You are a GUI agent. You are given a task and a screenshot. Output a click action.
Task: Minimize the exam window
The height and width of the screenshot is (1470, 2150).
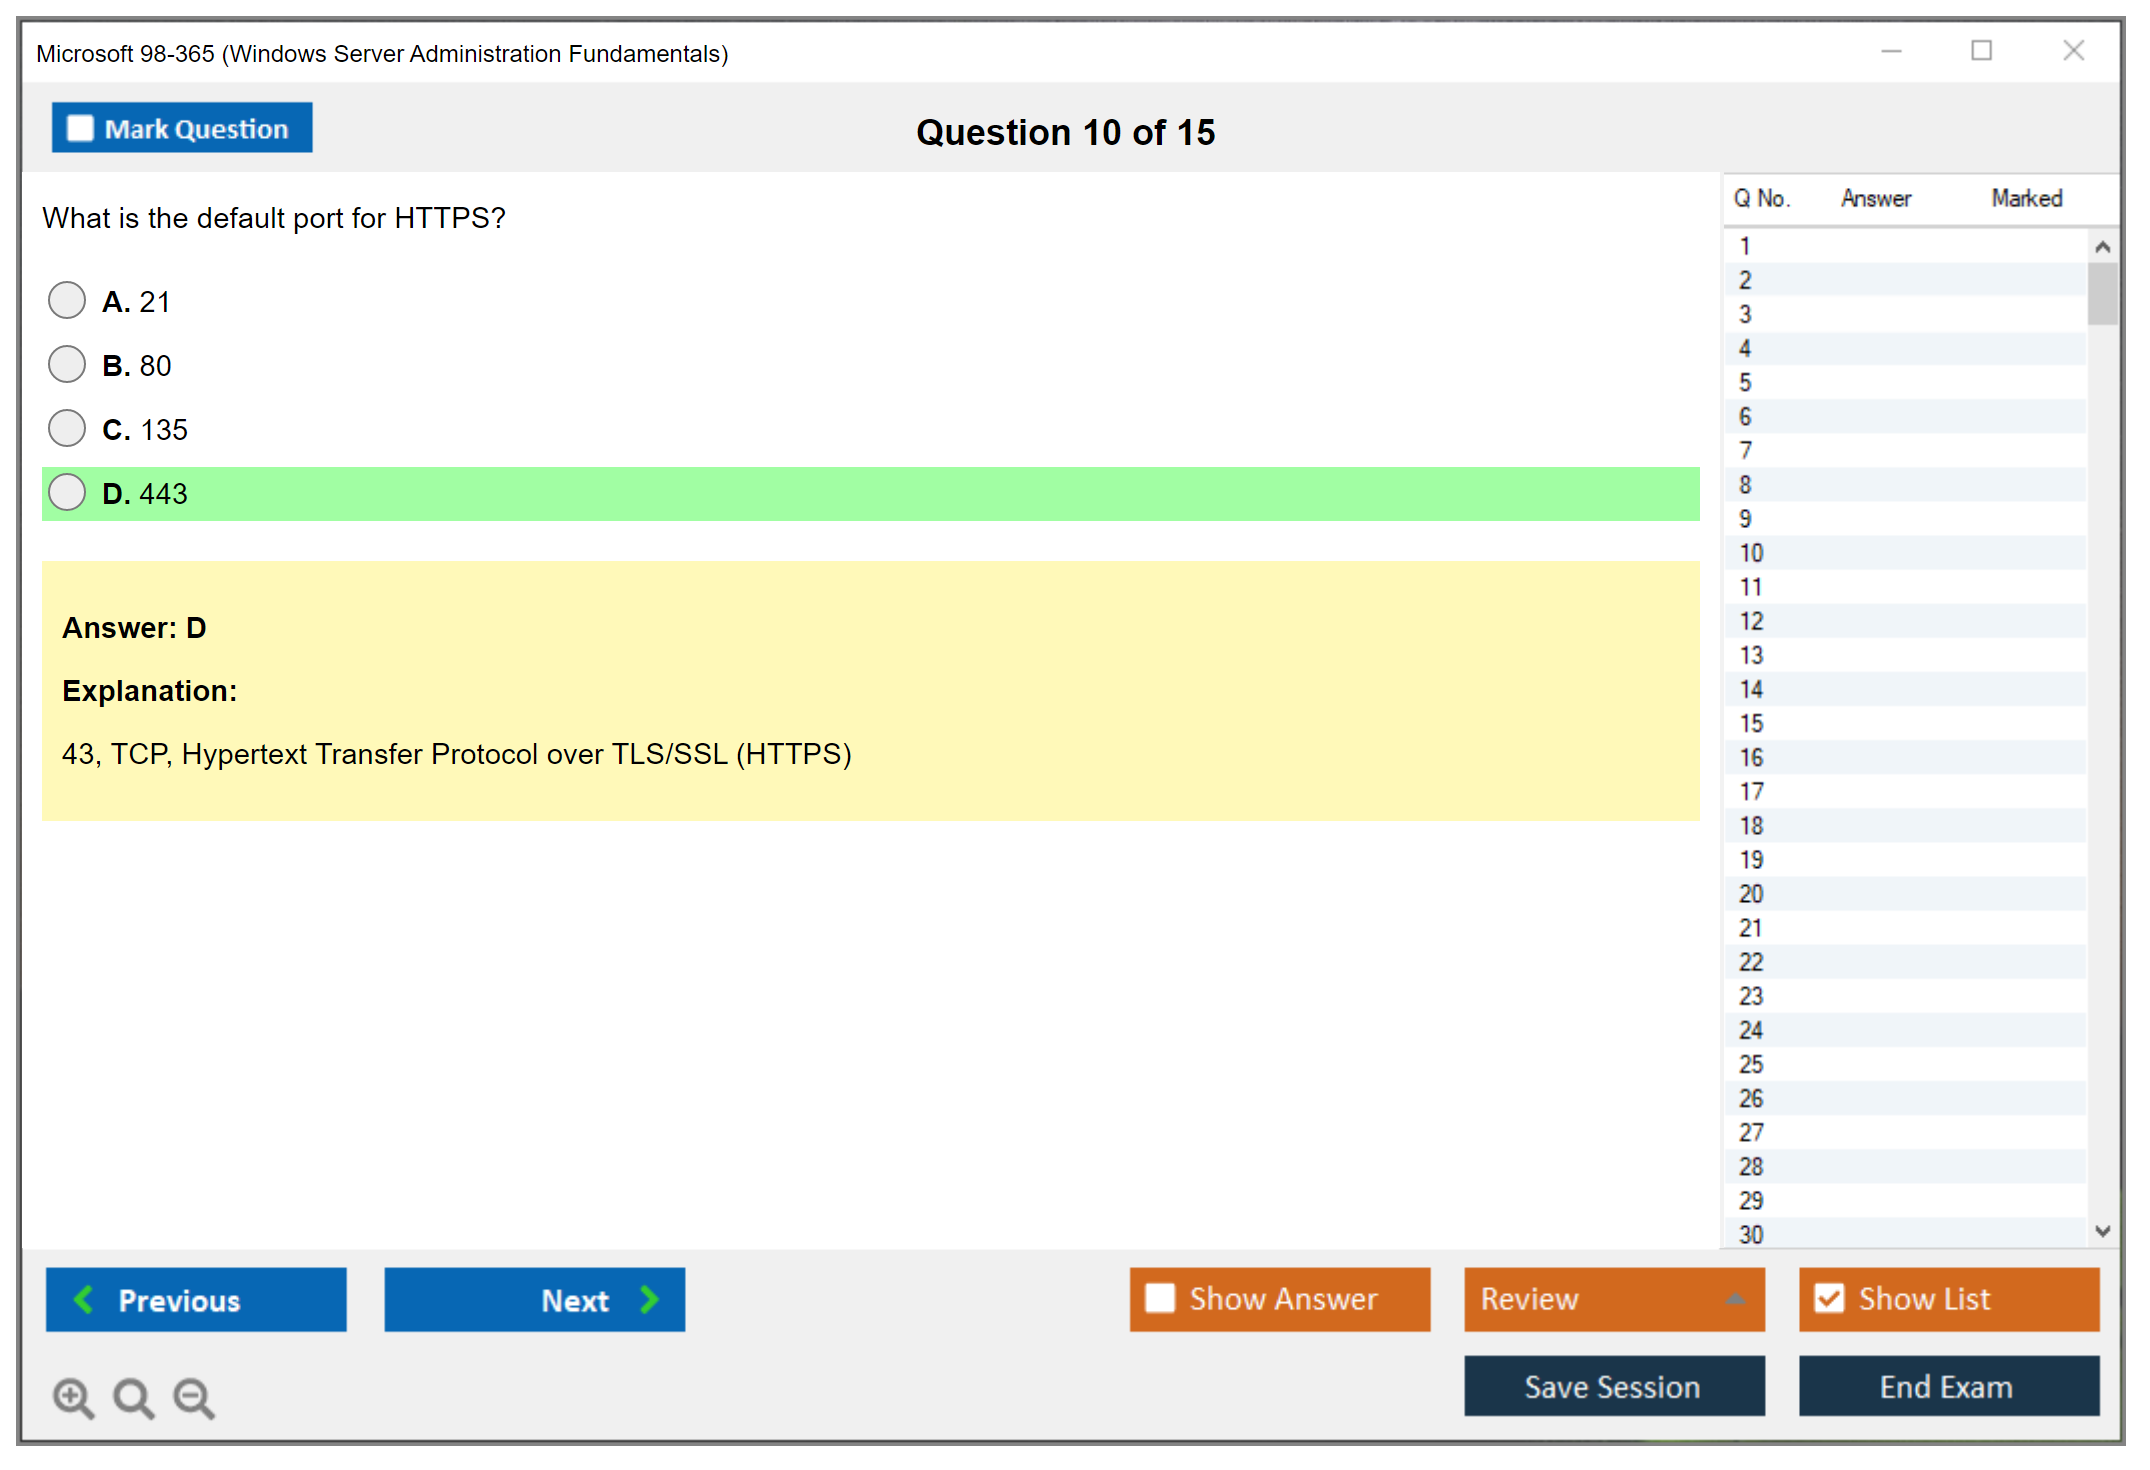[x=1891, y=51]
